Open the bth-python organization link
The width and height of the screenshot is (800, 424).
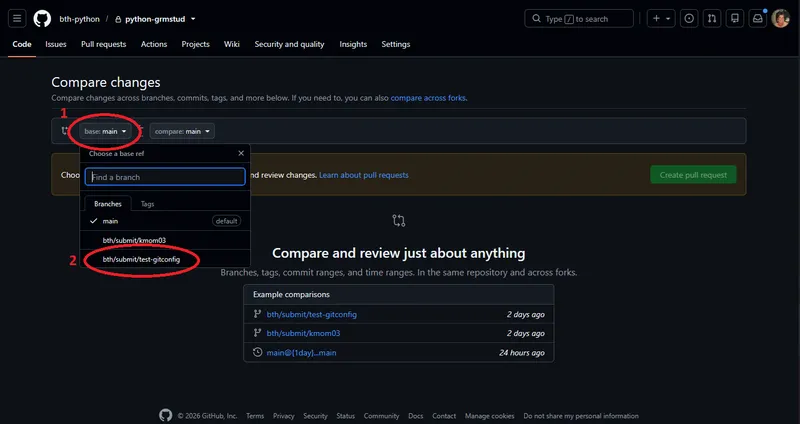point(80,19)
